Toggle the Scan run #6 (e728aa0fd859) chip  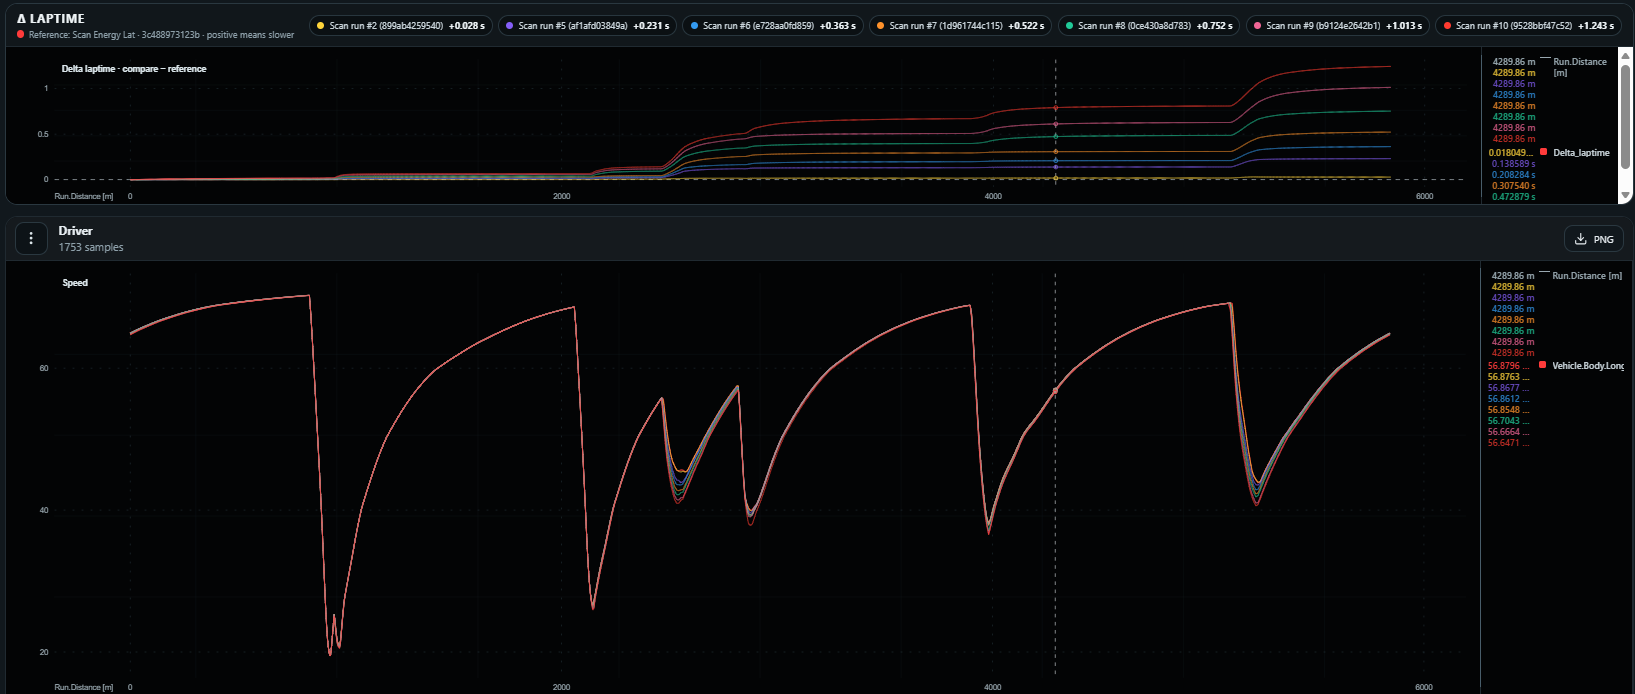[772, 26]
